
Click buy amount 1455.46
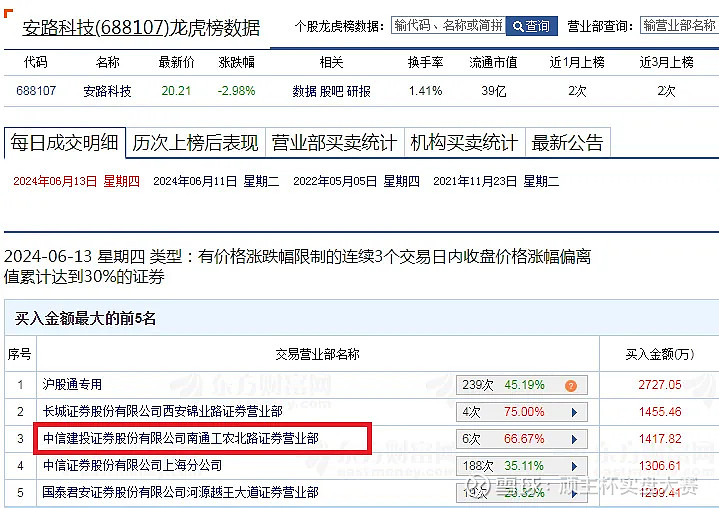660,412
